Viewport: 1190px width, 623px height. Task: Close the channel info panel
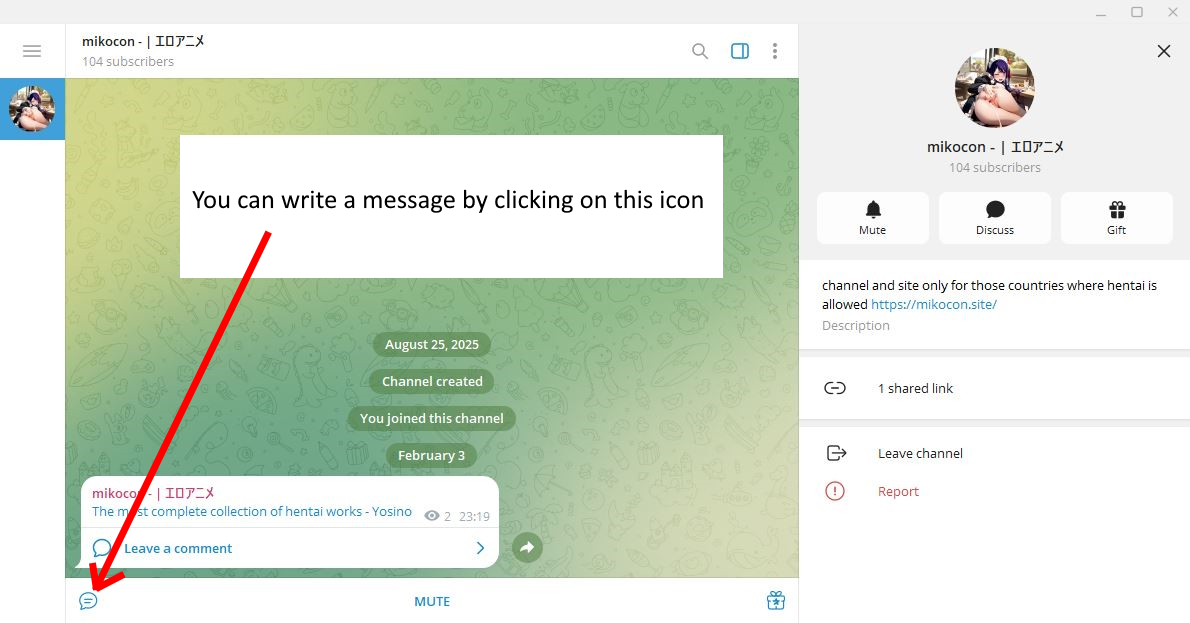click(x=1163, y=51)
